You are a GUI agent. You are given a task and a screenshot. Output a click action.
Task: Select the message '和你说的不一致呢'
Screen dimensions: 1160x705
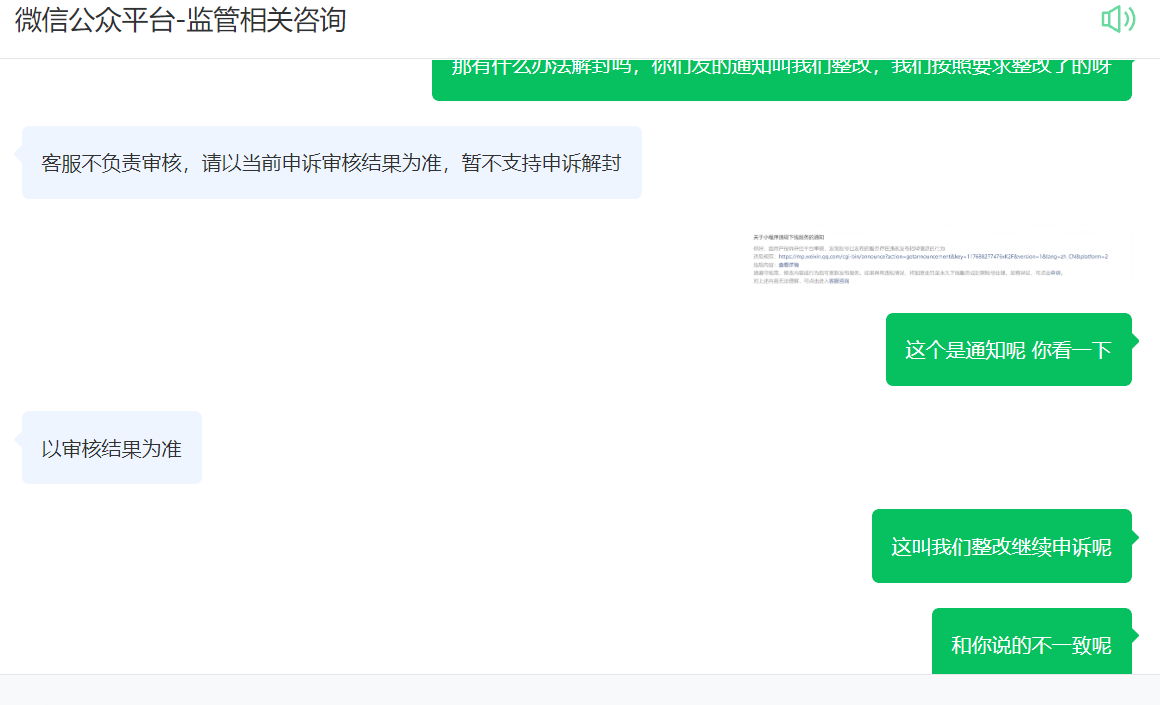1031,642
